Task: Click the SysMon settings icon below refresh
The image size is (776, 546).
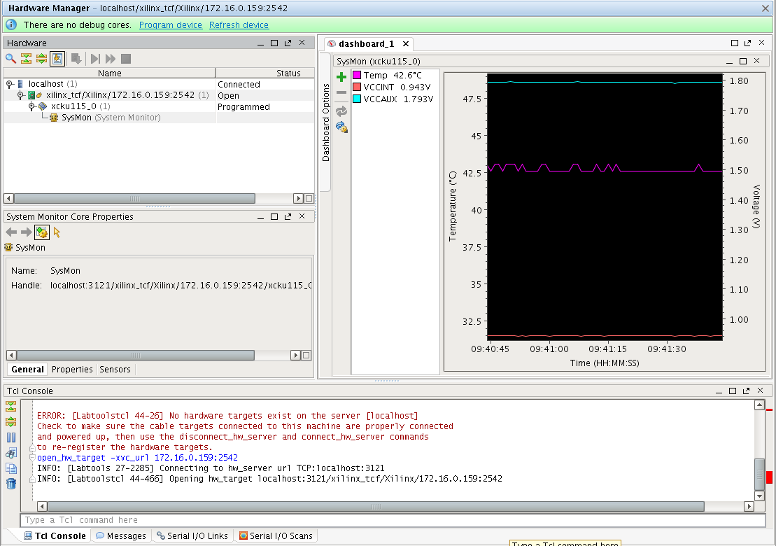Action: point(341,128)
